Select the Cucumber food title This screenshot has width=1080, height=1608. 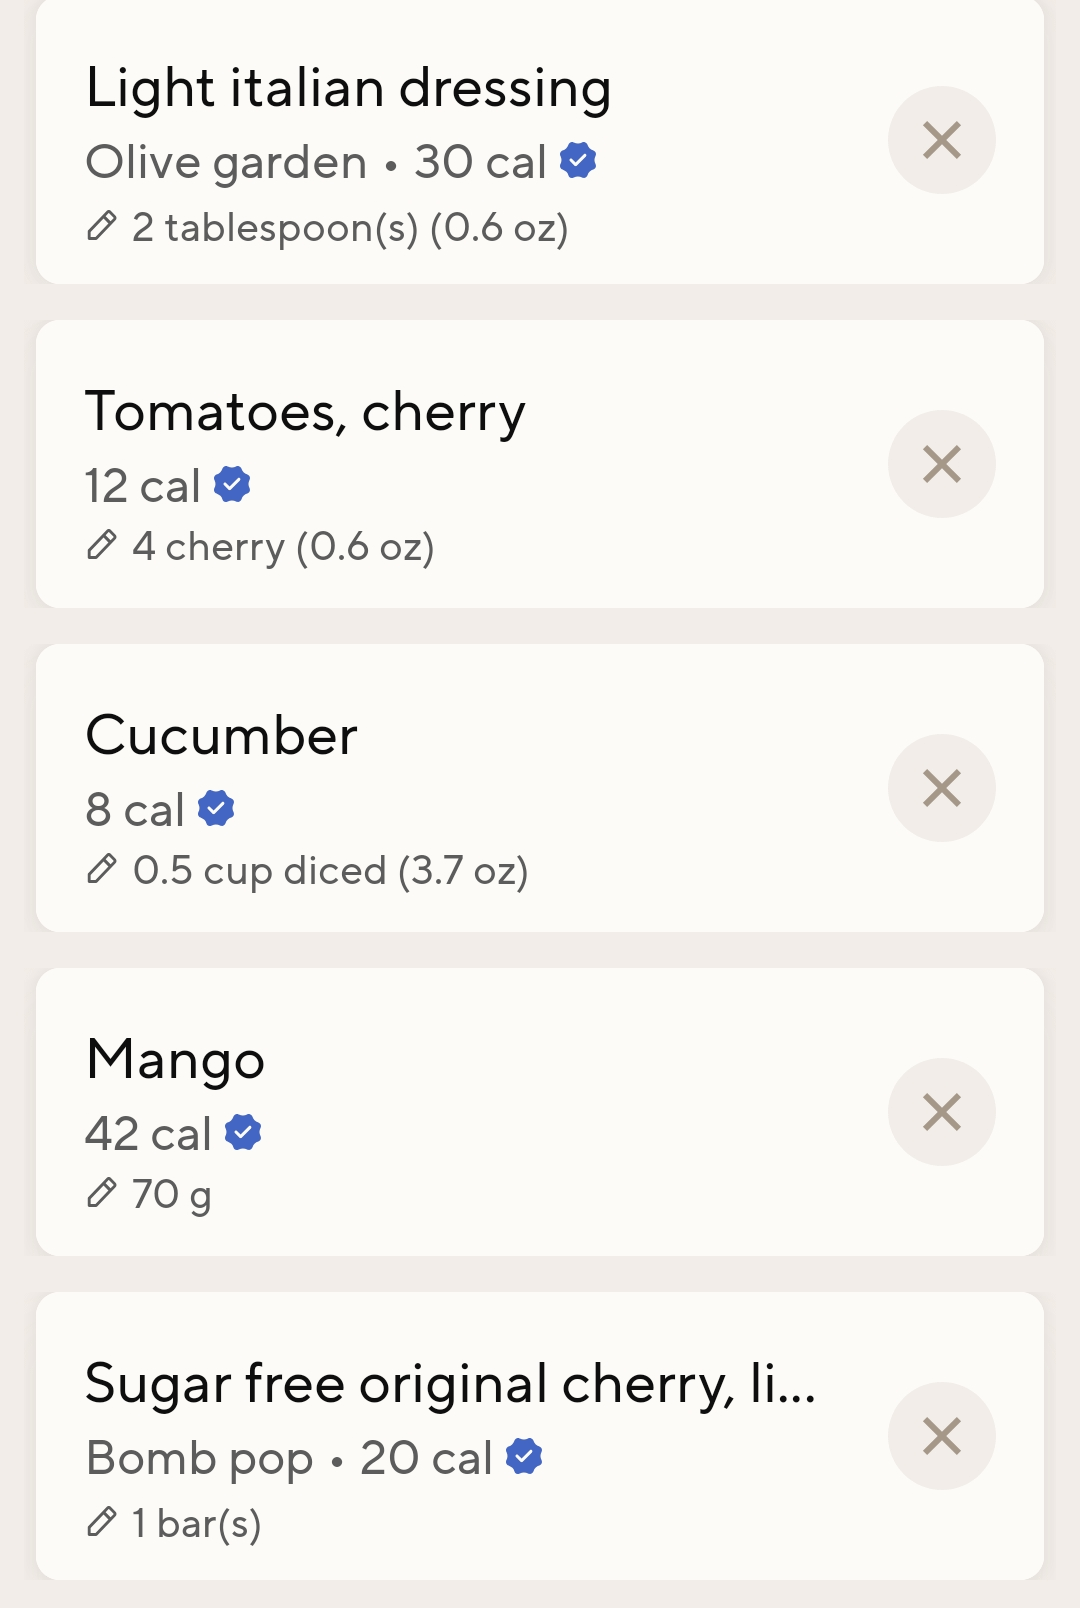(x=221, y=736)
